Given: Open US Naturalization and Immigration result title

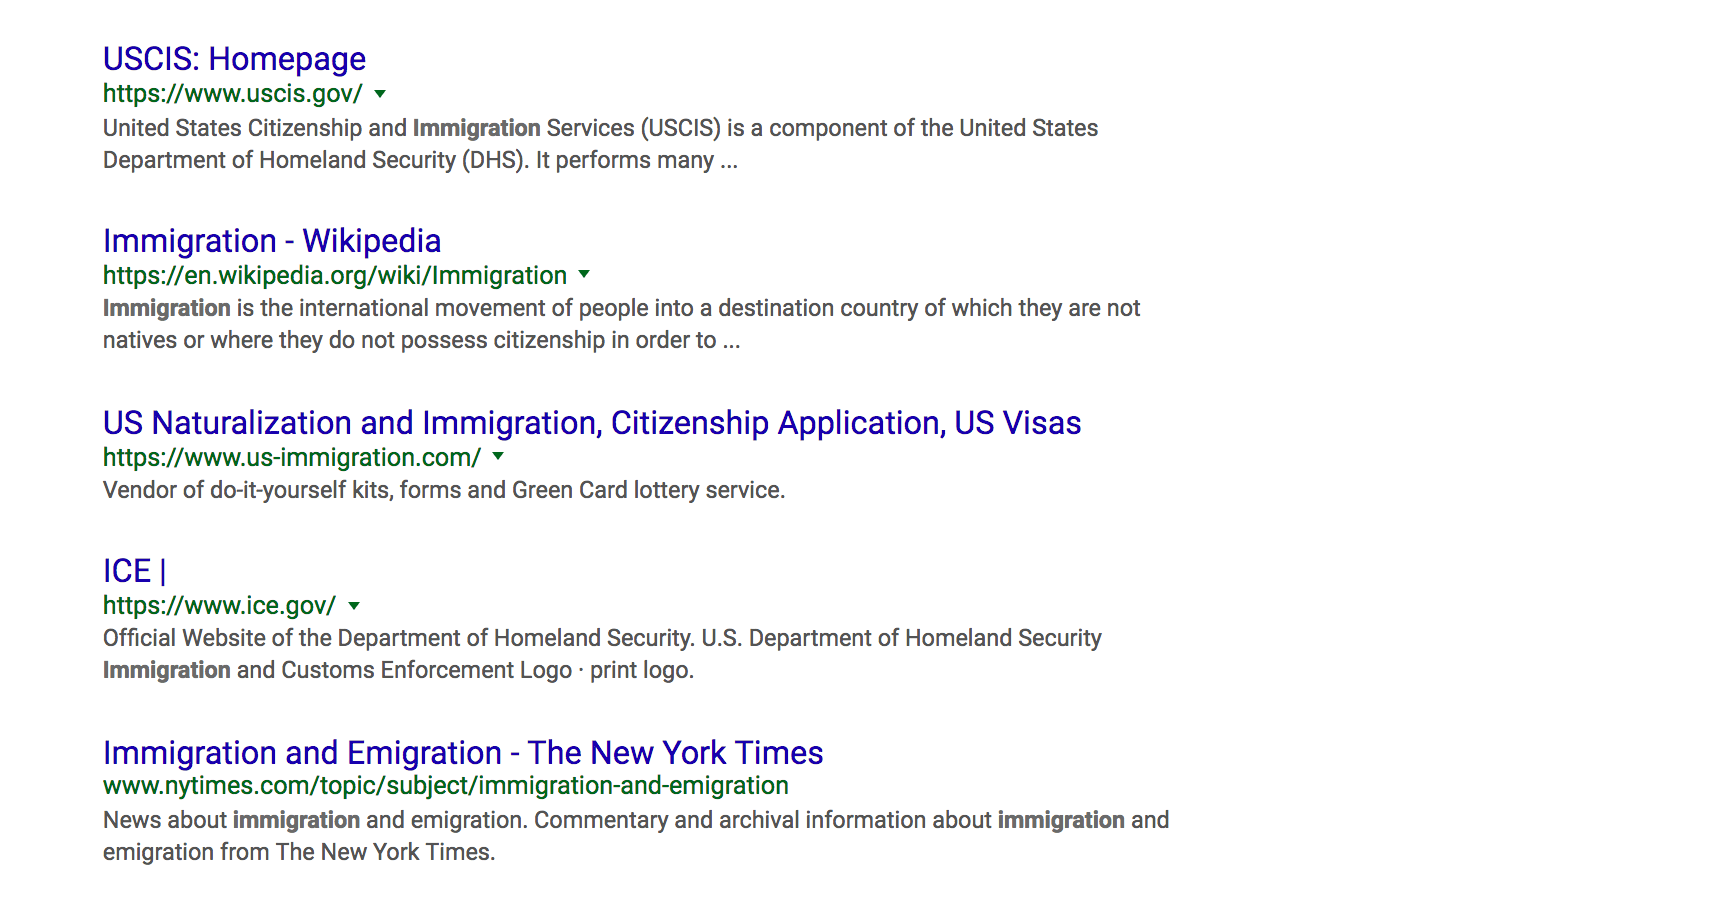Looking at the screenshot, I should pos(592,423).
